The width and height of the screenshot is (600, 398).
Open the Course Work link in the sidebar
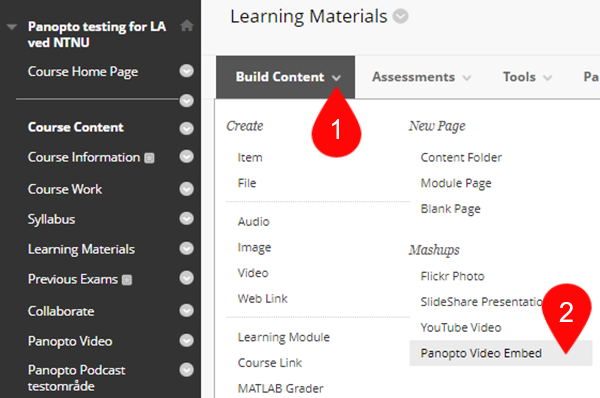(65, 189)
